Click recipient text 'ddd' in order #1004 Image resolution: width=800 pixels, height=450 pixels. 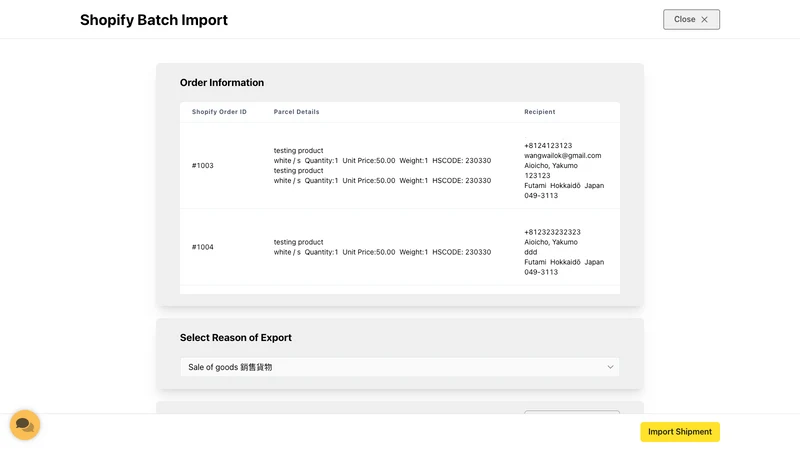[x=531, y=252]
